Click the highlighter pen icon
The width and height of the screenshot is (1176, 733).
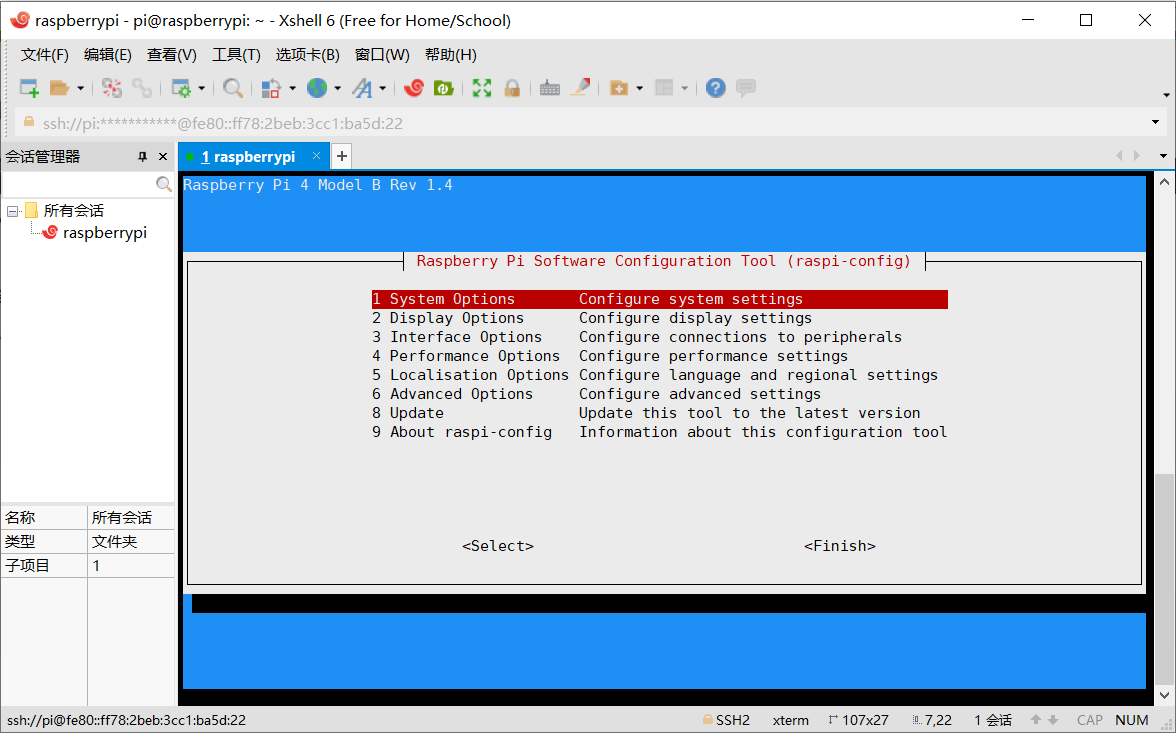coord(580,88)
